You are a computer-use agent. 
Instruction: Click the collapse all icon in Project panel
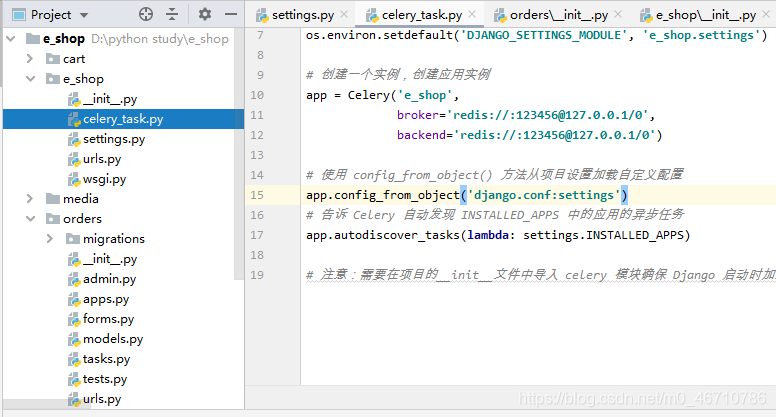coord(172,14)
